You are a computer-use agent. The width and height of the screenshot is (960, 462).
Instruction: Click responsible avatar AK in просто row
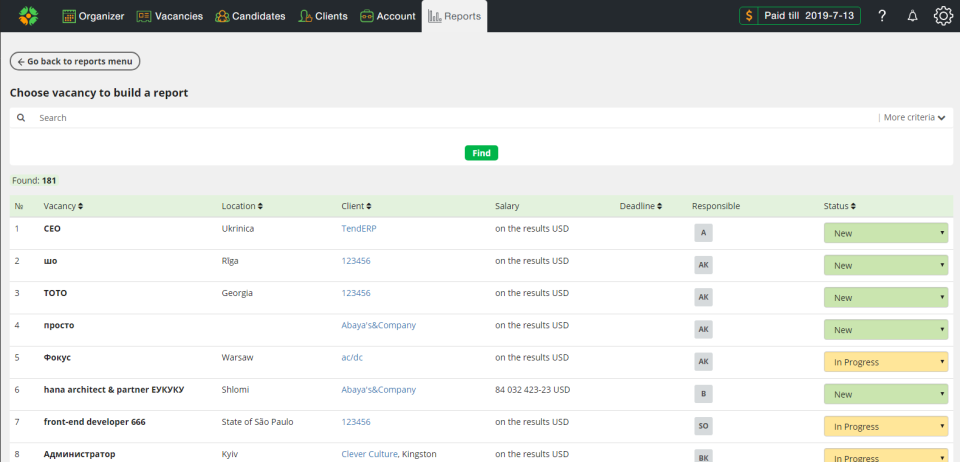pyautogui.click(x=703, y=329)
